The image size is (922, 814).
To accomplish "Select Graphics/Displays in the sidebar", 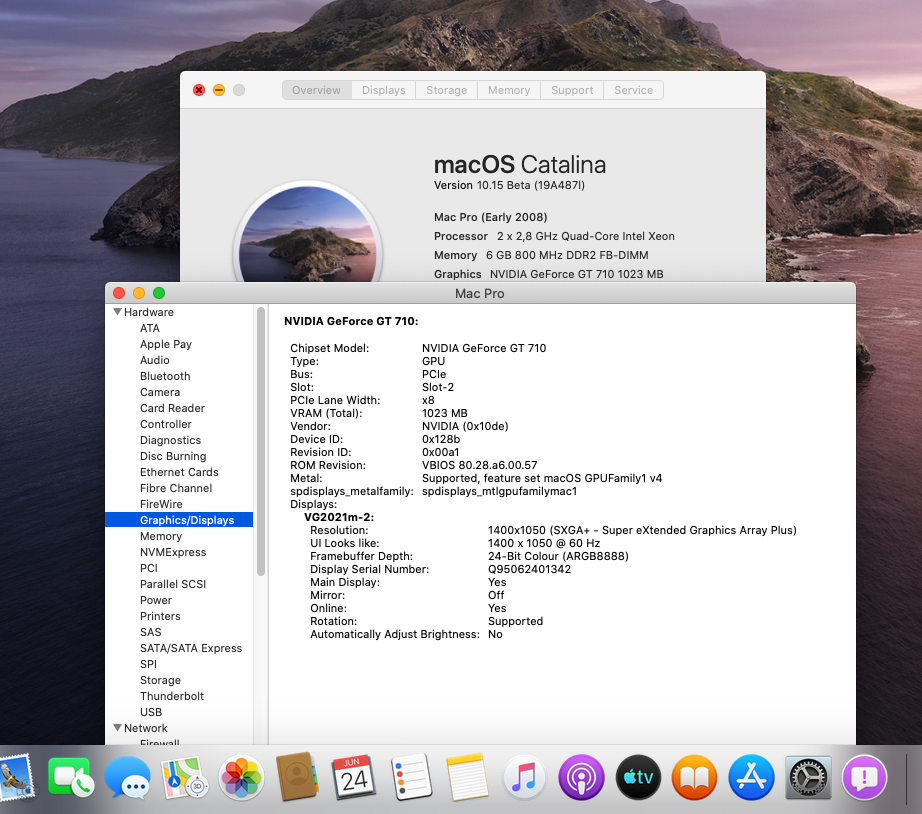I will click(x=179, y=520).
